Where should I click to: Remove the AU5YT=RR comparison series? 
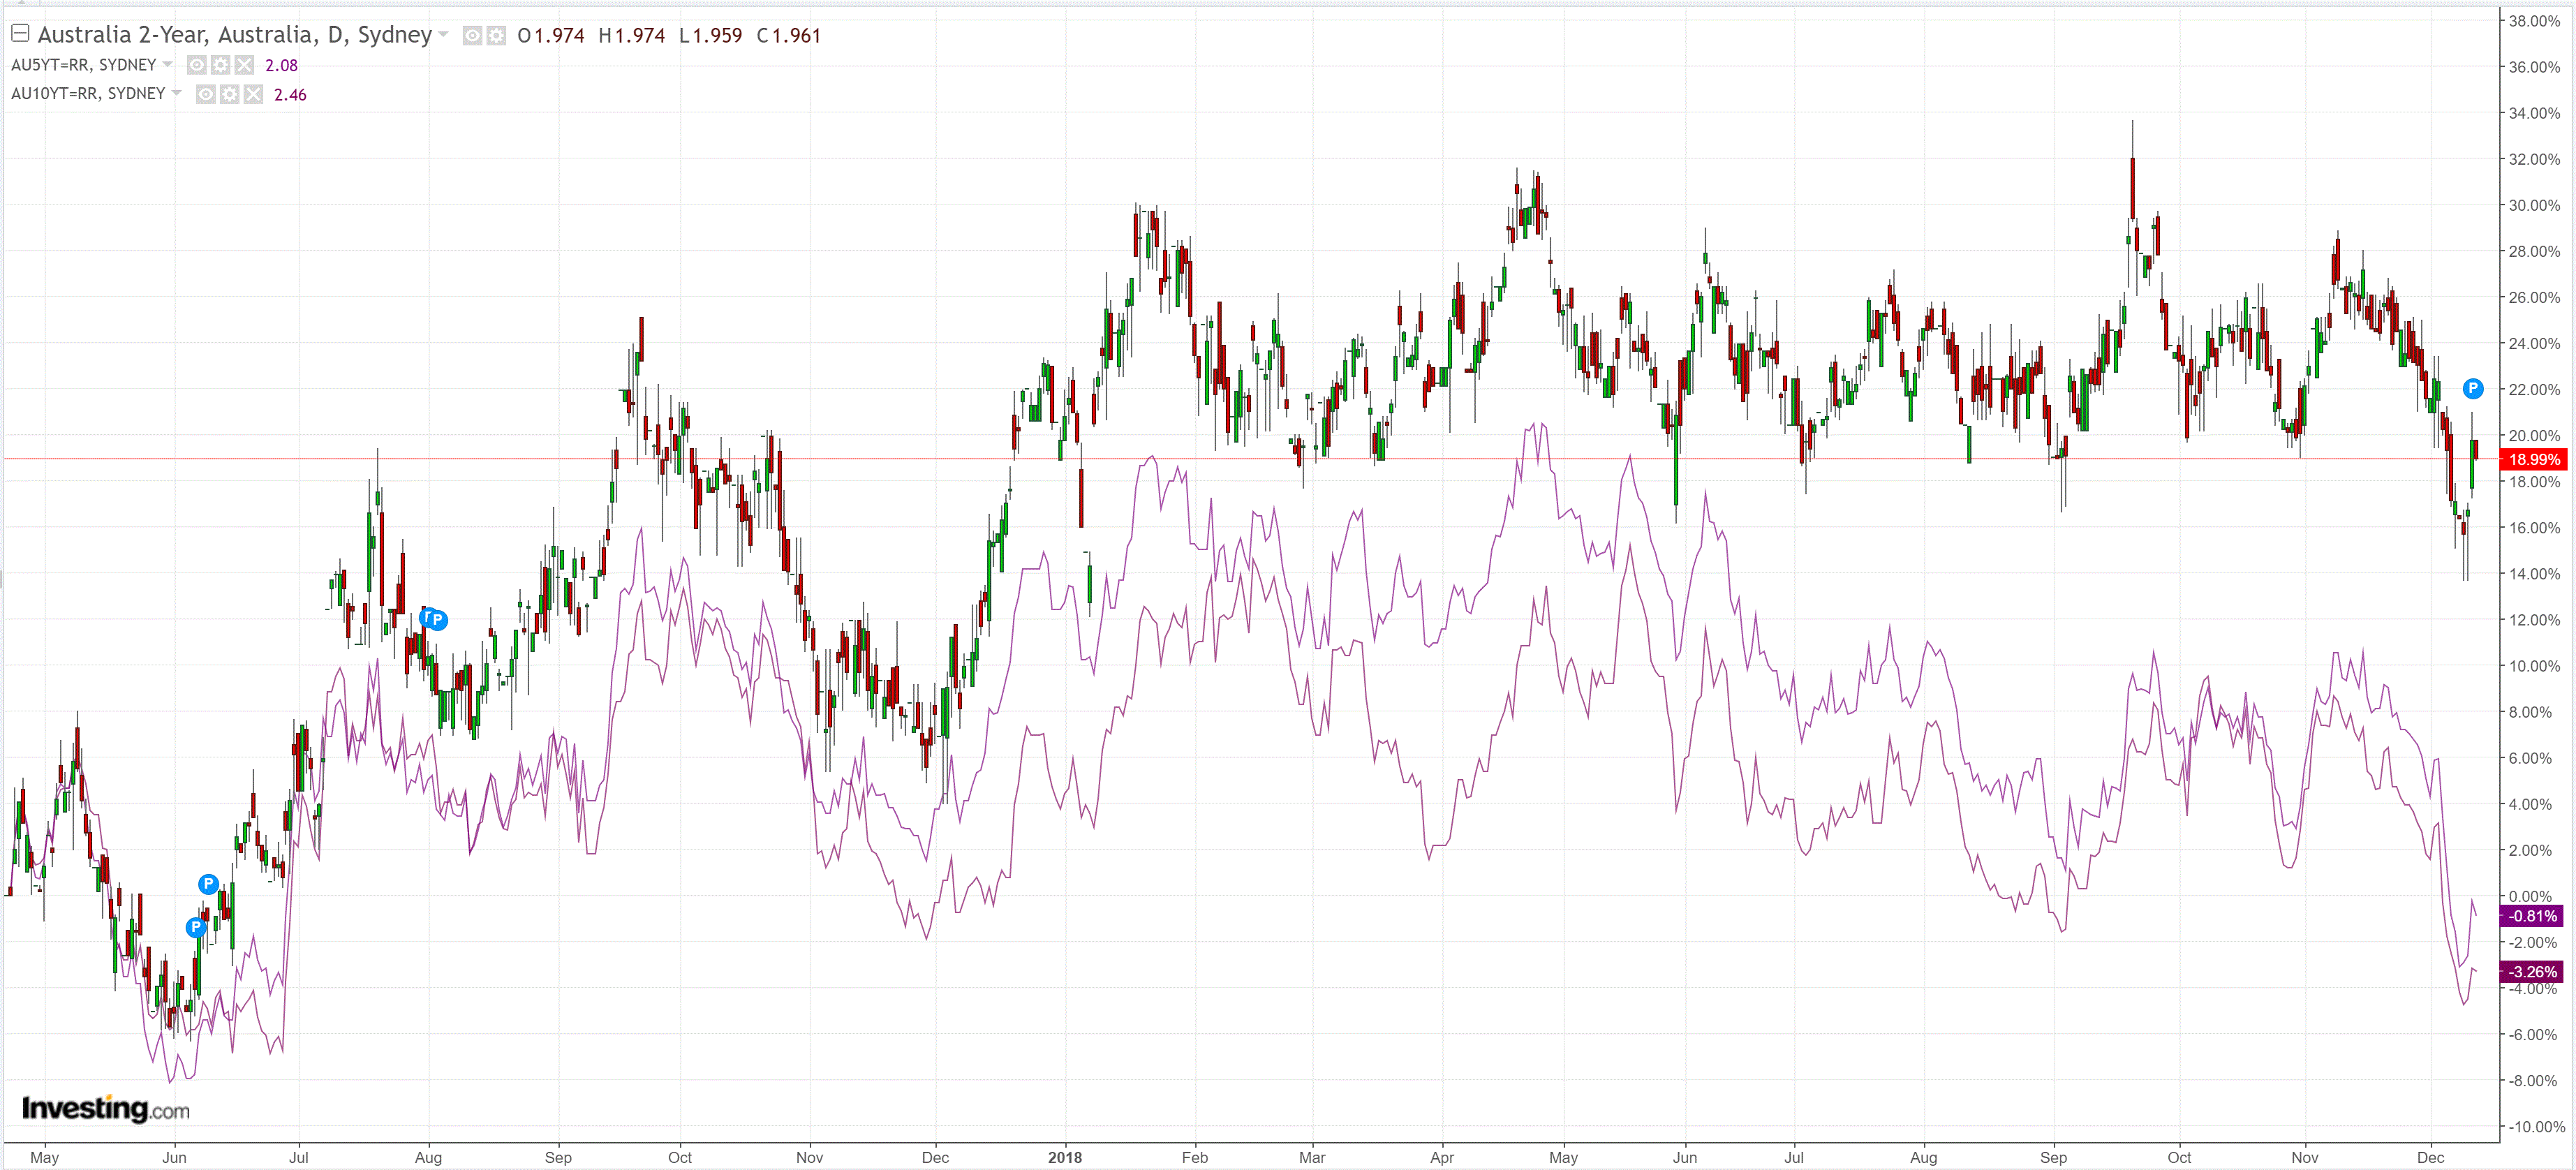click(244, 65)
